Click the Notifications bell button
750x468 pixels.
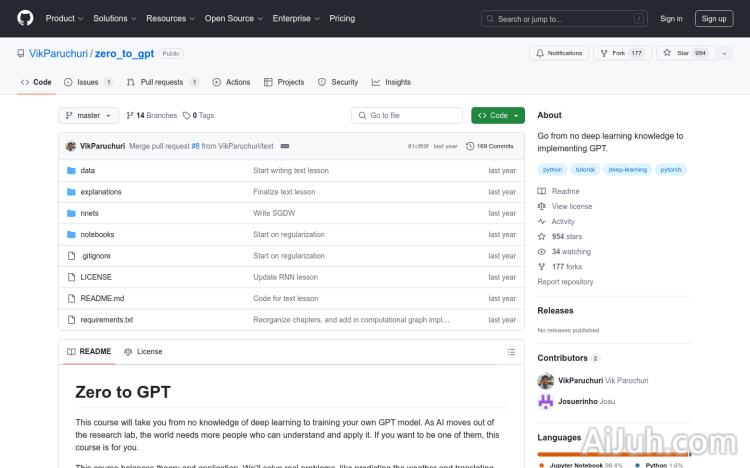[559, 53]
